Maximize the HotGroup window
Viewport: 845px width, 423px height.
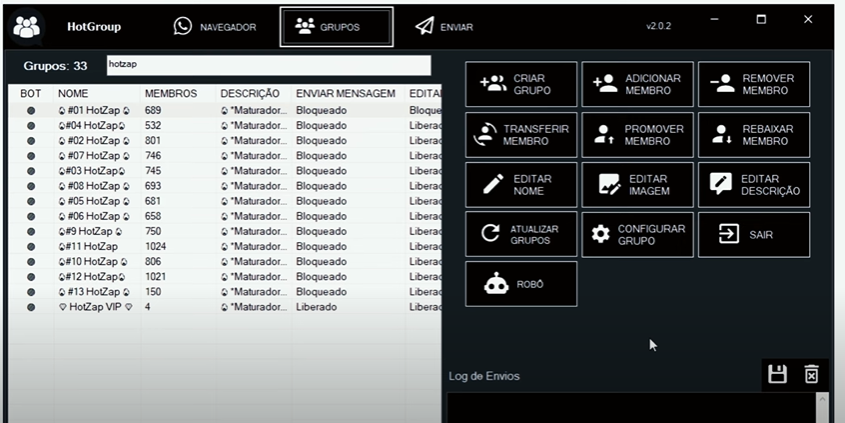(x=761, y=19)
